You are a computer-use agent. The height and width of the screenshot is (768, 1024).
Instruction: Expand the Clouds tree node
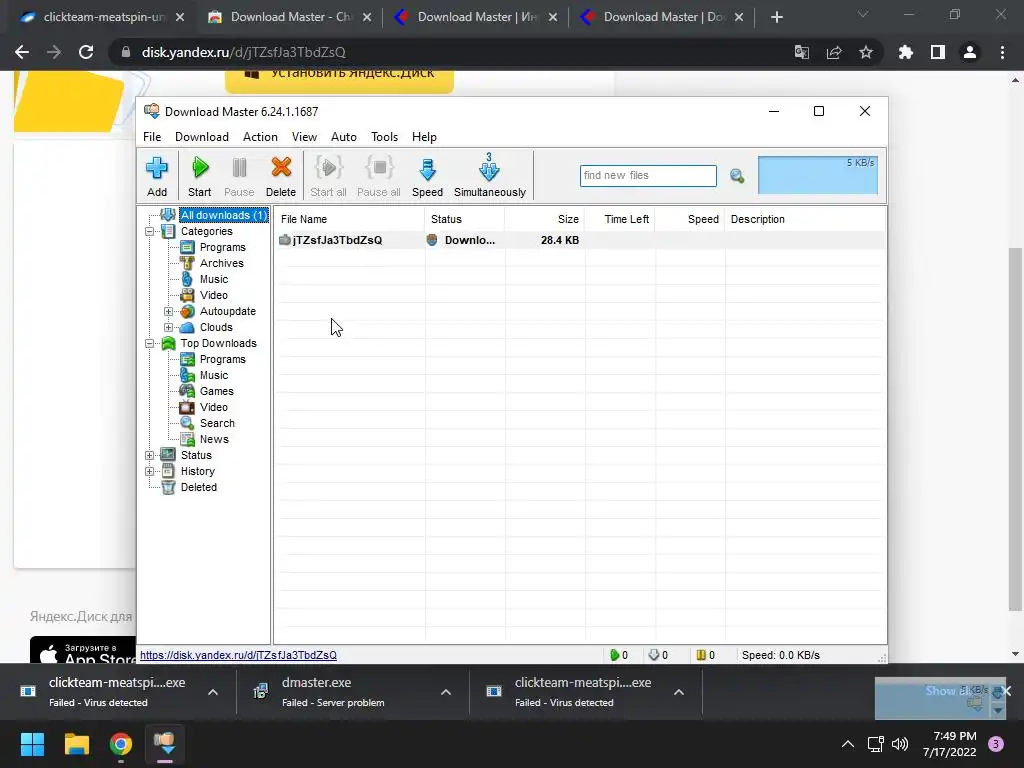168,327
